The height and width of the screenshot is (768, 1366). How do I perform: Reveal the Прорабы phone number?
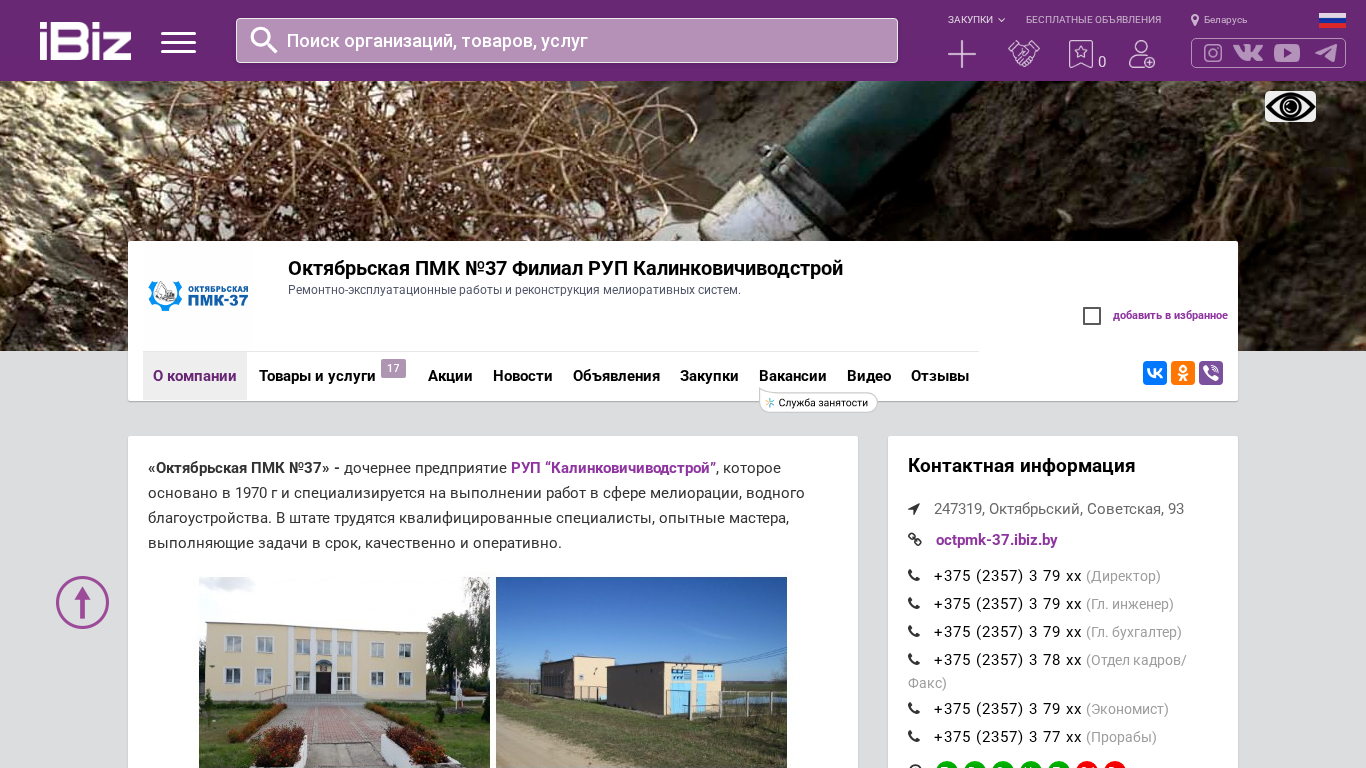pyautogui.click(x=1007, y=737)
